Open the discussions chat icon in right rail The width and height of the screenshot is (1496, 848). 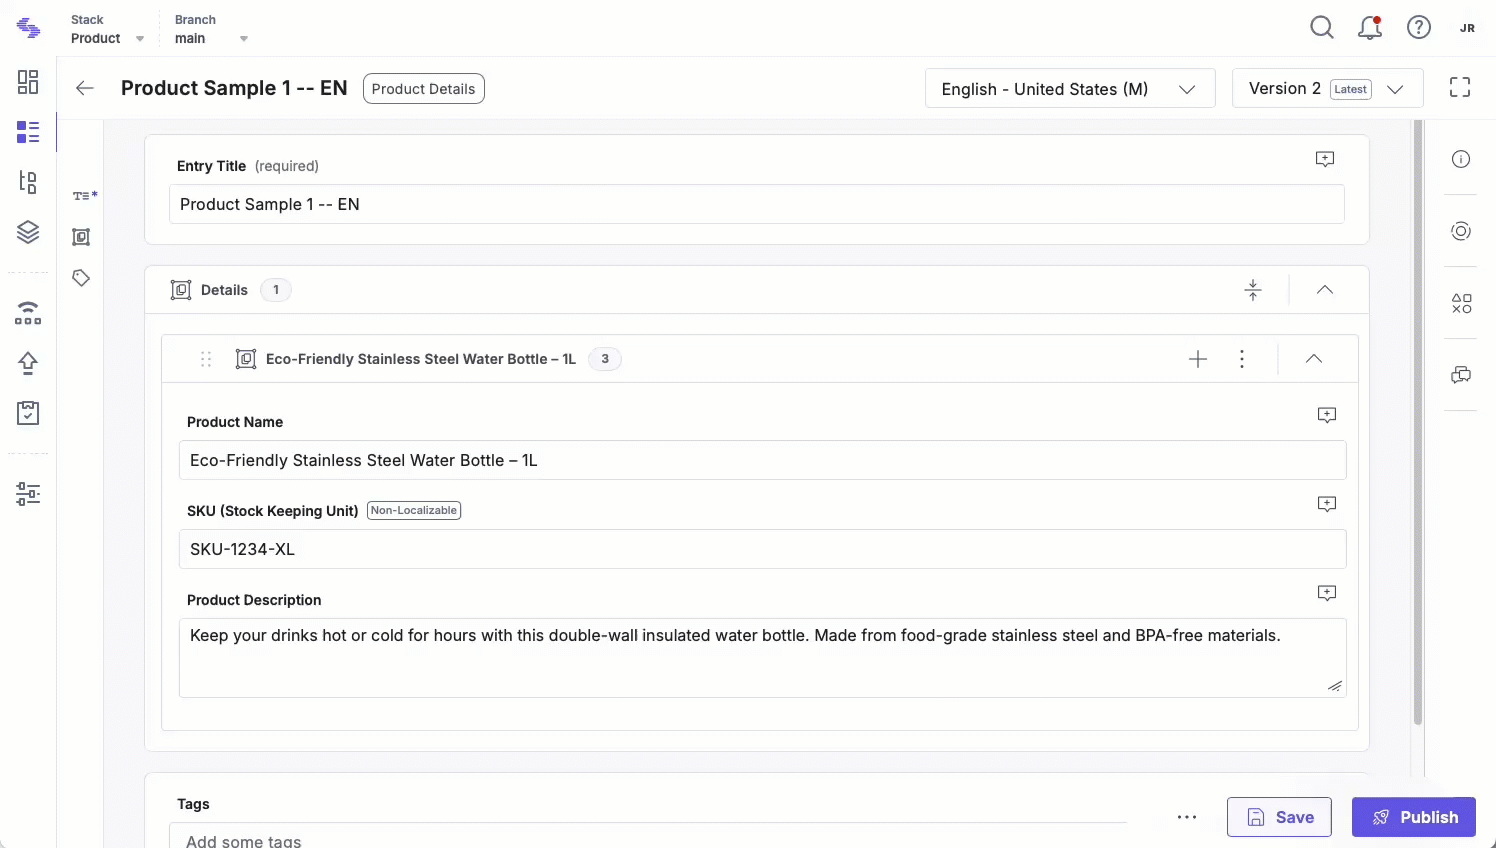pos(1461,375)
